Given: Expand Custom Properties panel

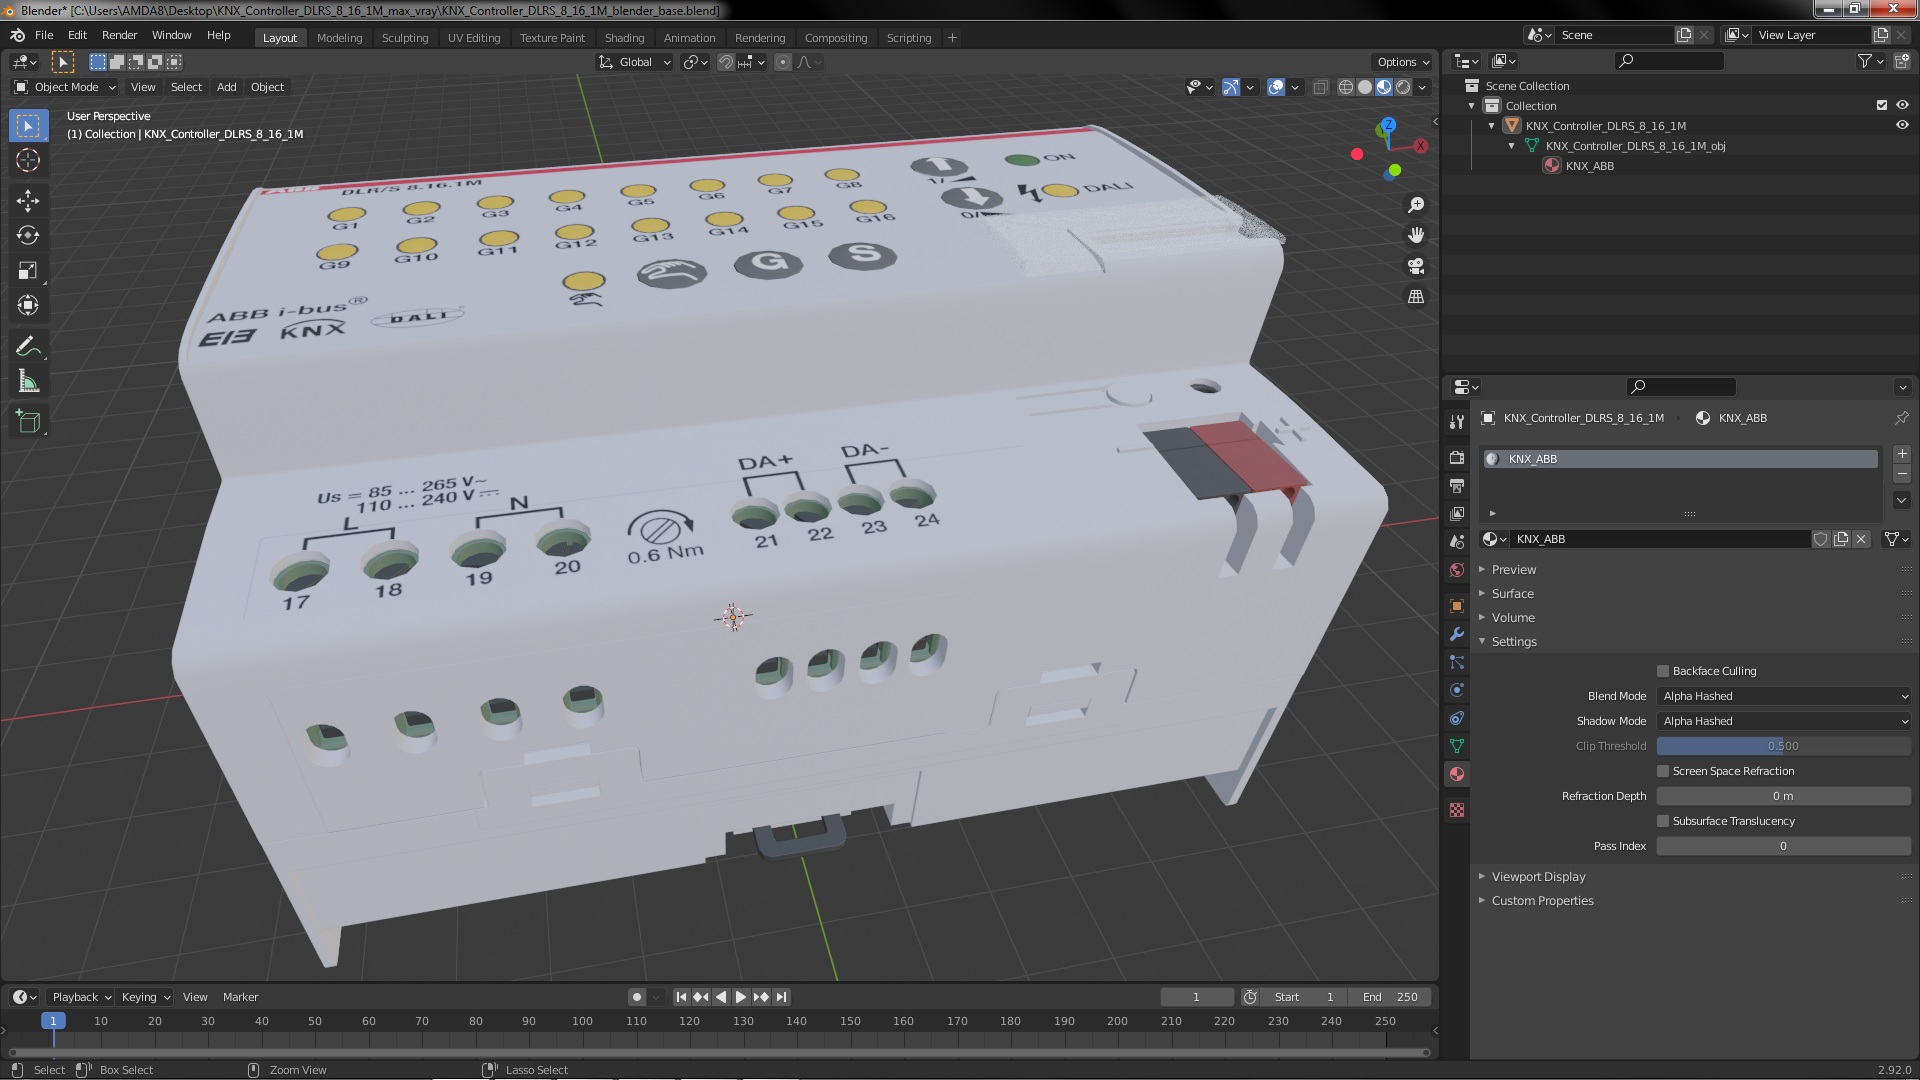Looking at the screenshot, I should (1542, 901).
